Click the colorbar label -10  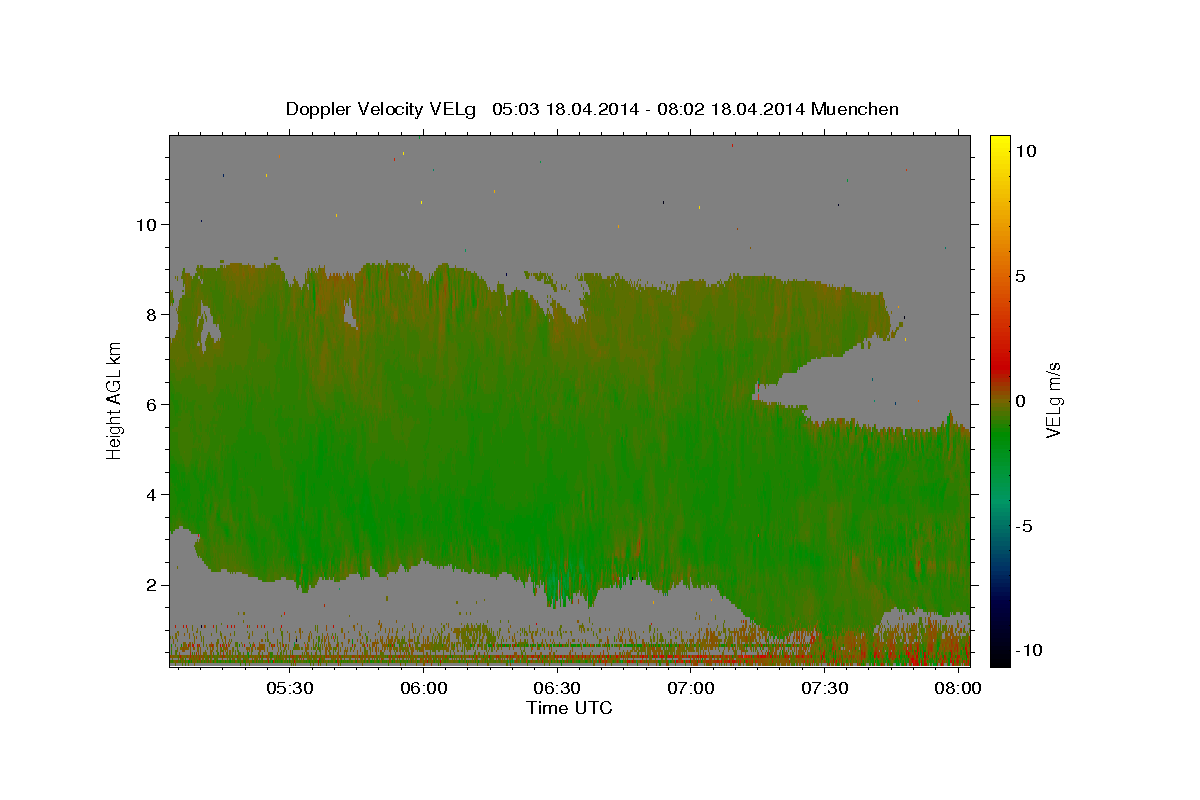(x=1028, y=651)
